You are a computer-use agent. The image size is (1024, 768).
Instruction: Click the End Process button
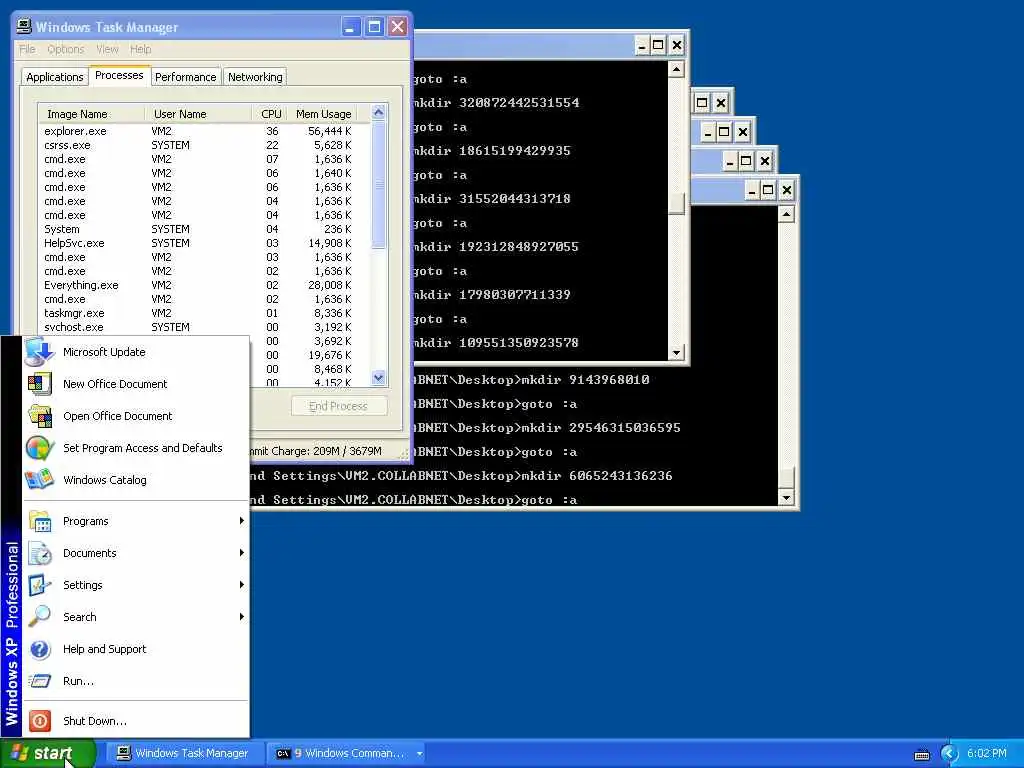click(x=338, y=406)
